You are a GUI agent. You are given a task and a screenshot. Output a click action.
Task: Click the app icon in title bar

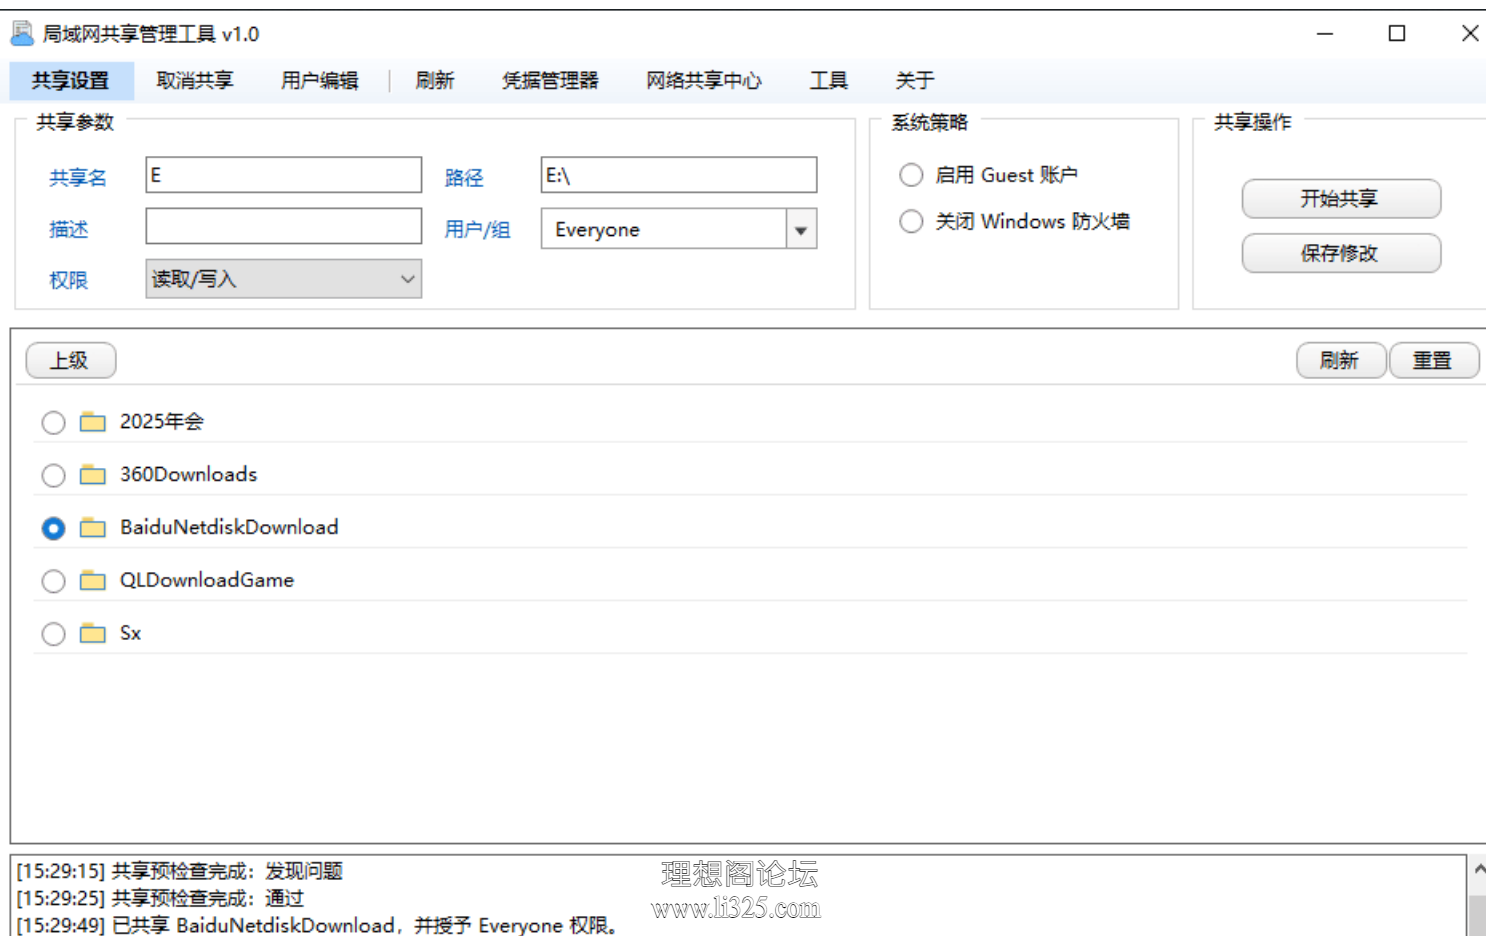[x=22, y=34]
